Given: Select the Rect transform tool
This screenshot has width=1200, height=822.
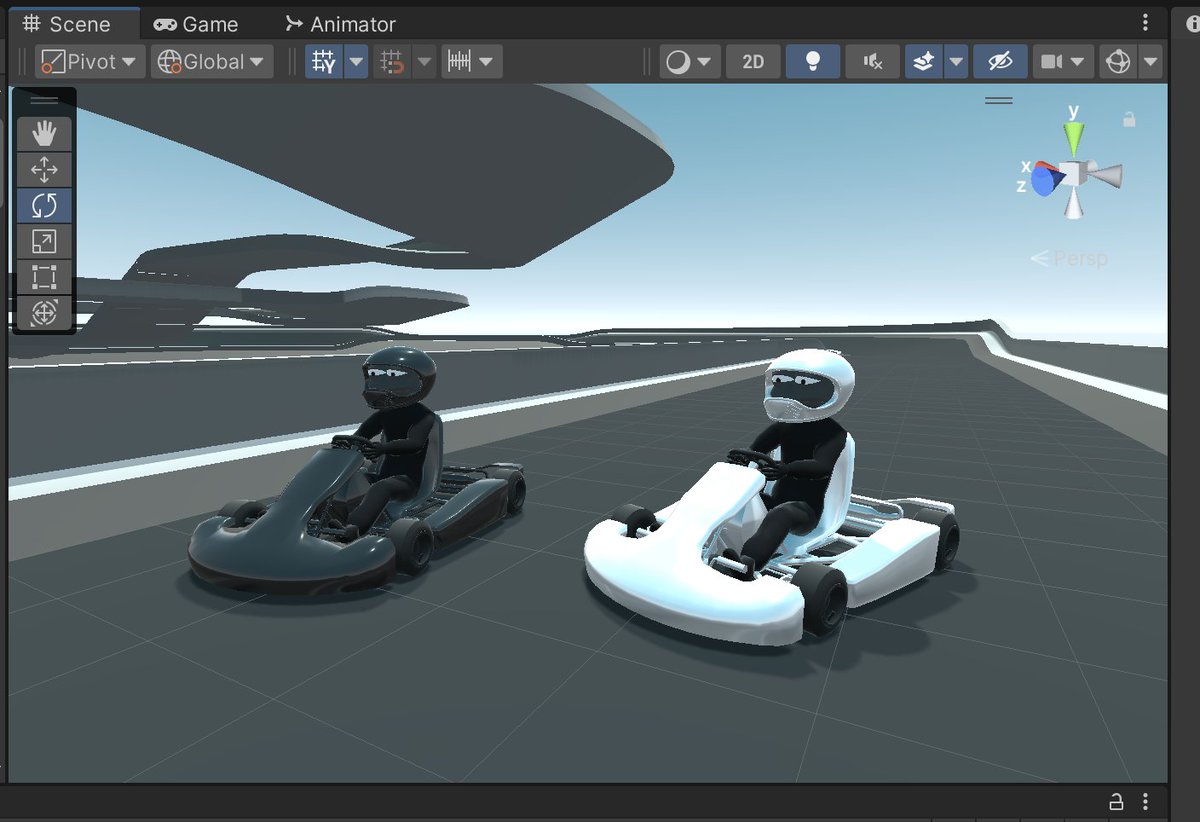Looking at the screenshot, I should pyautogui.click(x=42, y=277).
